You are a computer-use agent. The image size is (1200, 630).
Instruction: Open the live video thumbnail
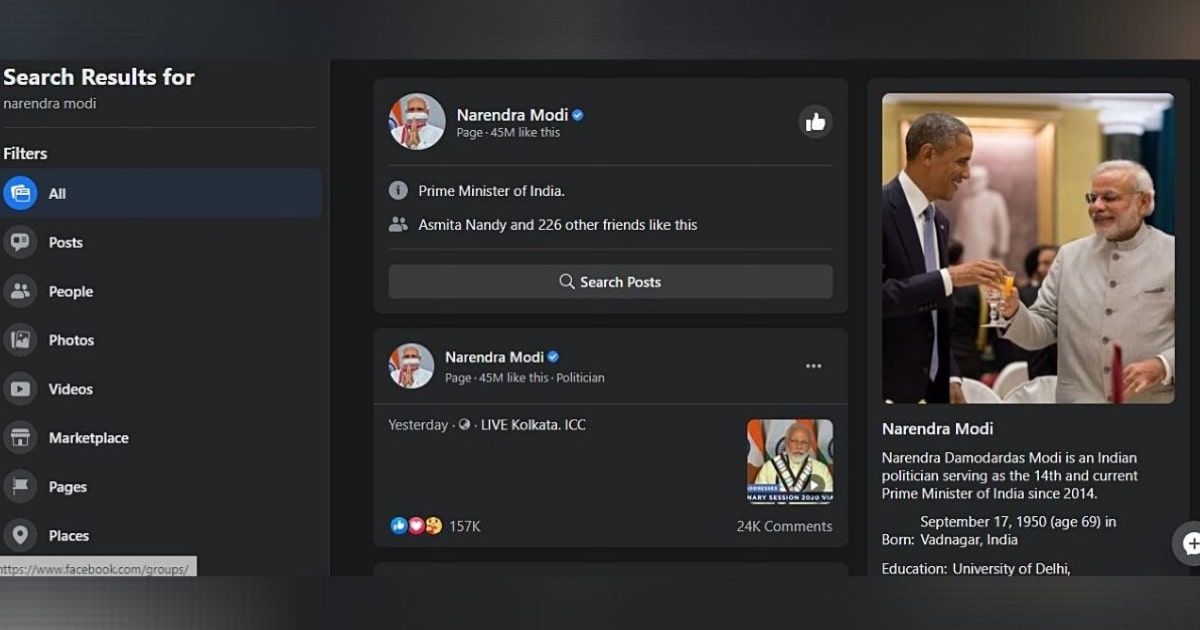tap(789, 461)
